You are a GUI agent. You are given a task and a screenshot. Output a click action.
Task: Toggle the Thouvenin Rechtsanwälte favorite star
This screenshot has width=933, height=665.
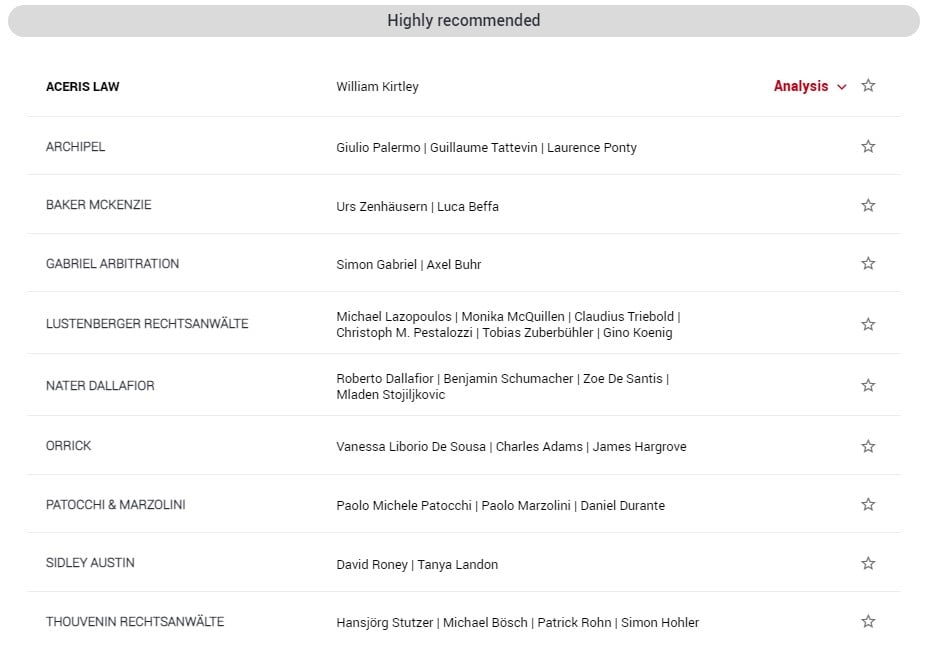[868, 622]
